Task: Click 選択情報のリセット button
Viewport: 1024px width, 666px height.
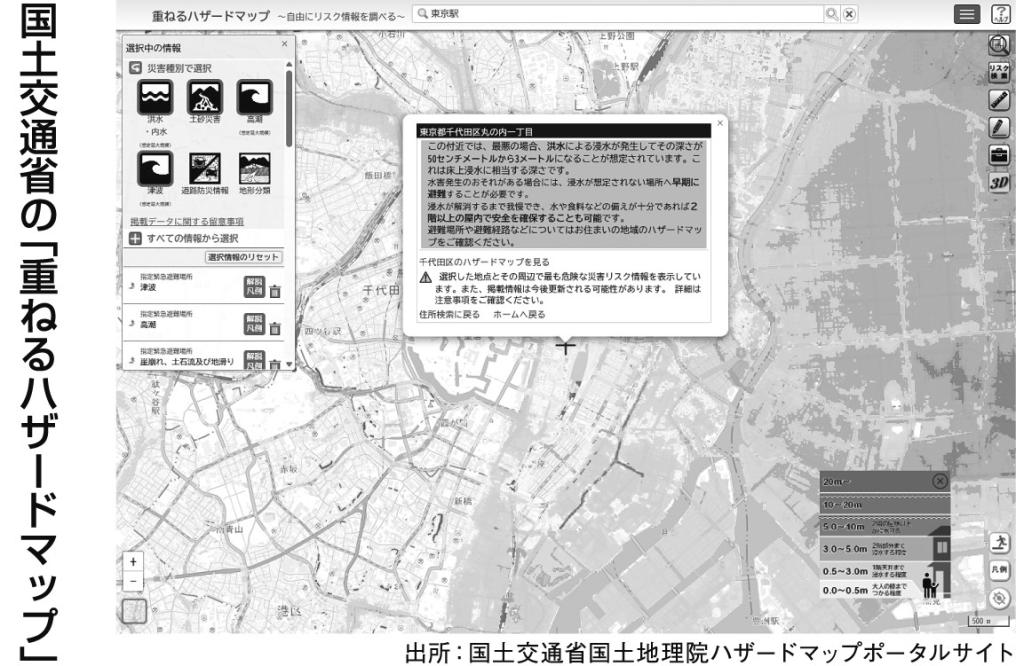Action: point(244,258)
